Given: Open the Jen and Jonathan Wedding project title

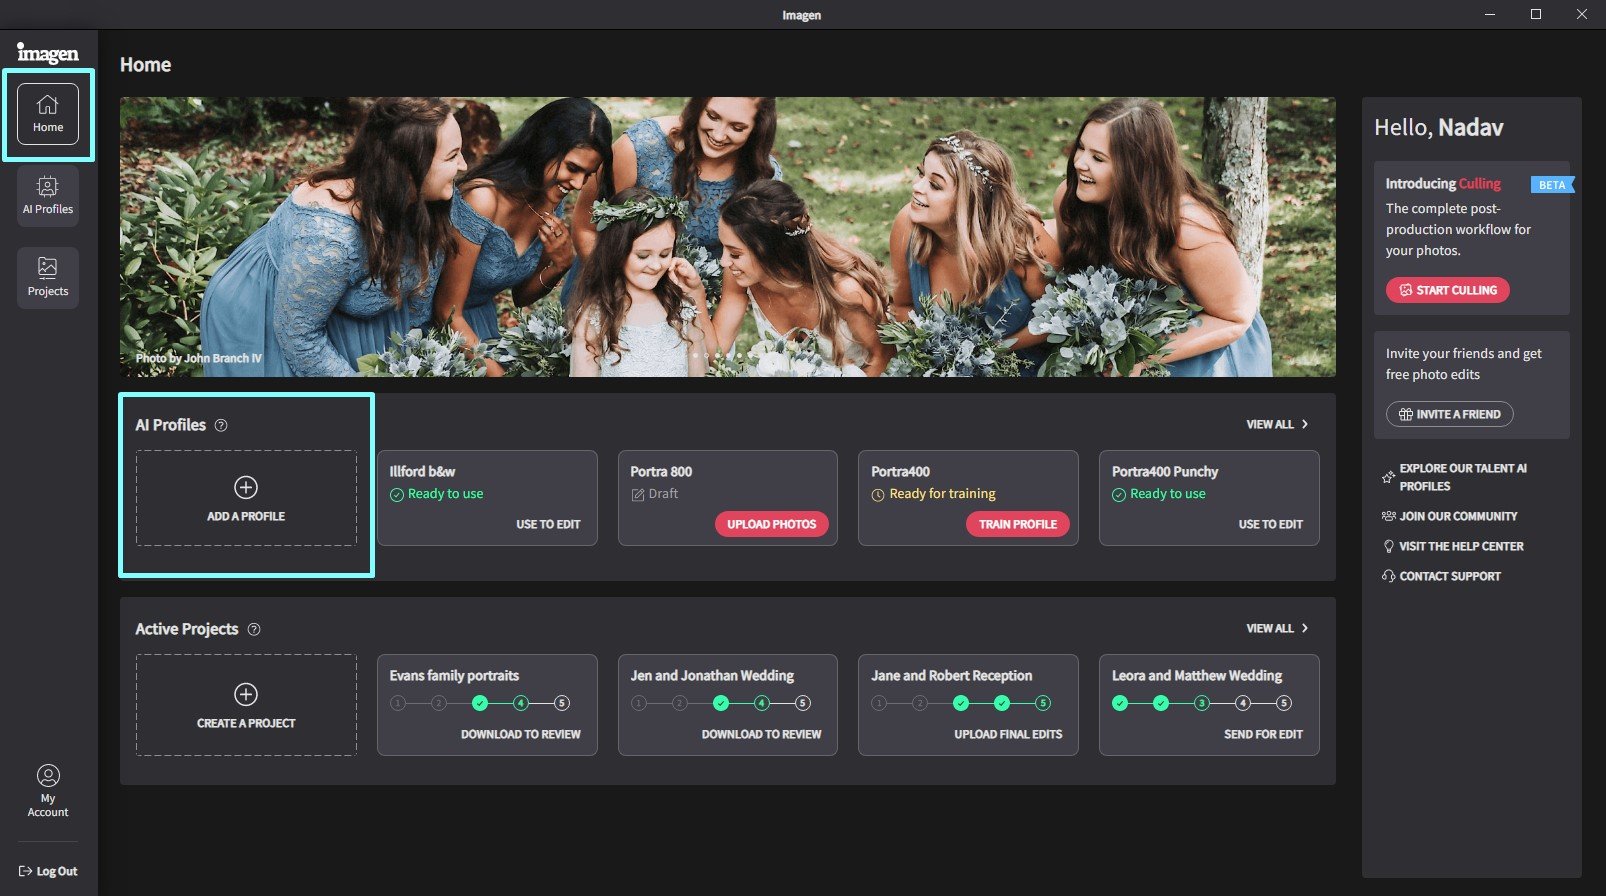Looking at the screenshot, I should (x=712, y=676).
